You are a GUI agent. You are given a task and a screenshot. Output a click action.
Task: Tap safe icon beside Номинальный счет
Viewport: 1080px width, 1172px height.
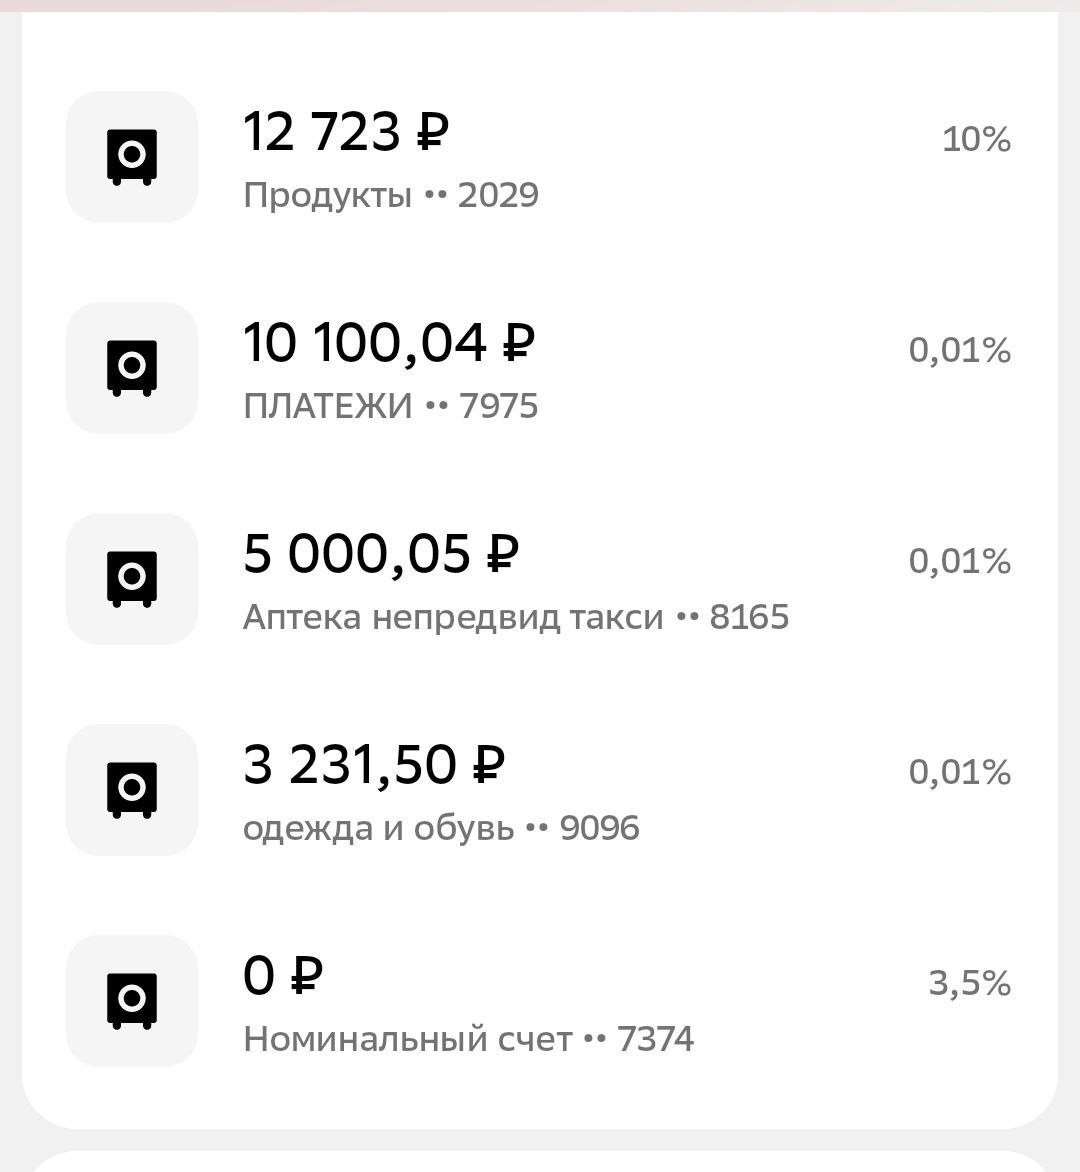click(x=132, y=1001)
